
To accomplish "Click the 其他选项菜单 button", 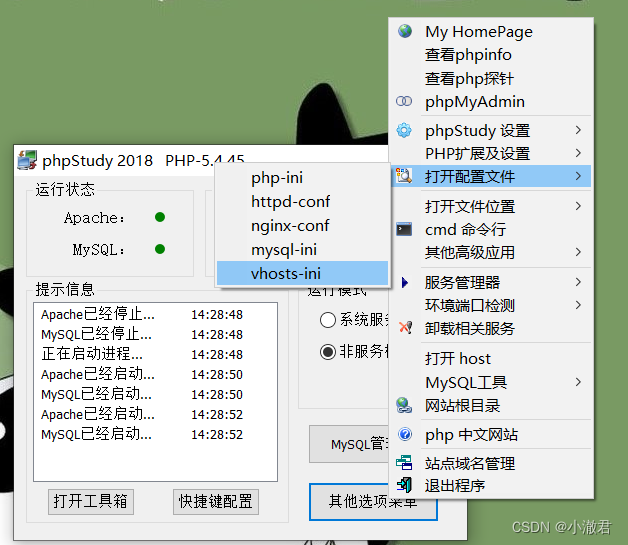I will coord(372,502).
